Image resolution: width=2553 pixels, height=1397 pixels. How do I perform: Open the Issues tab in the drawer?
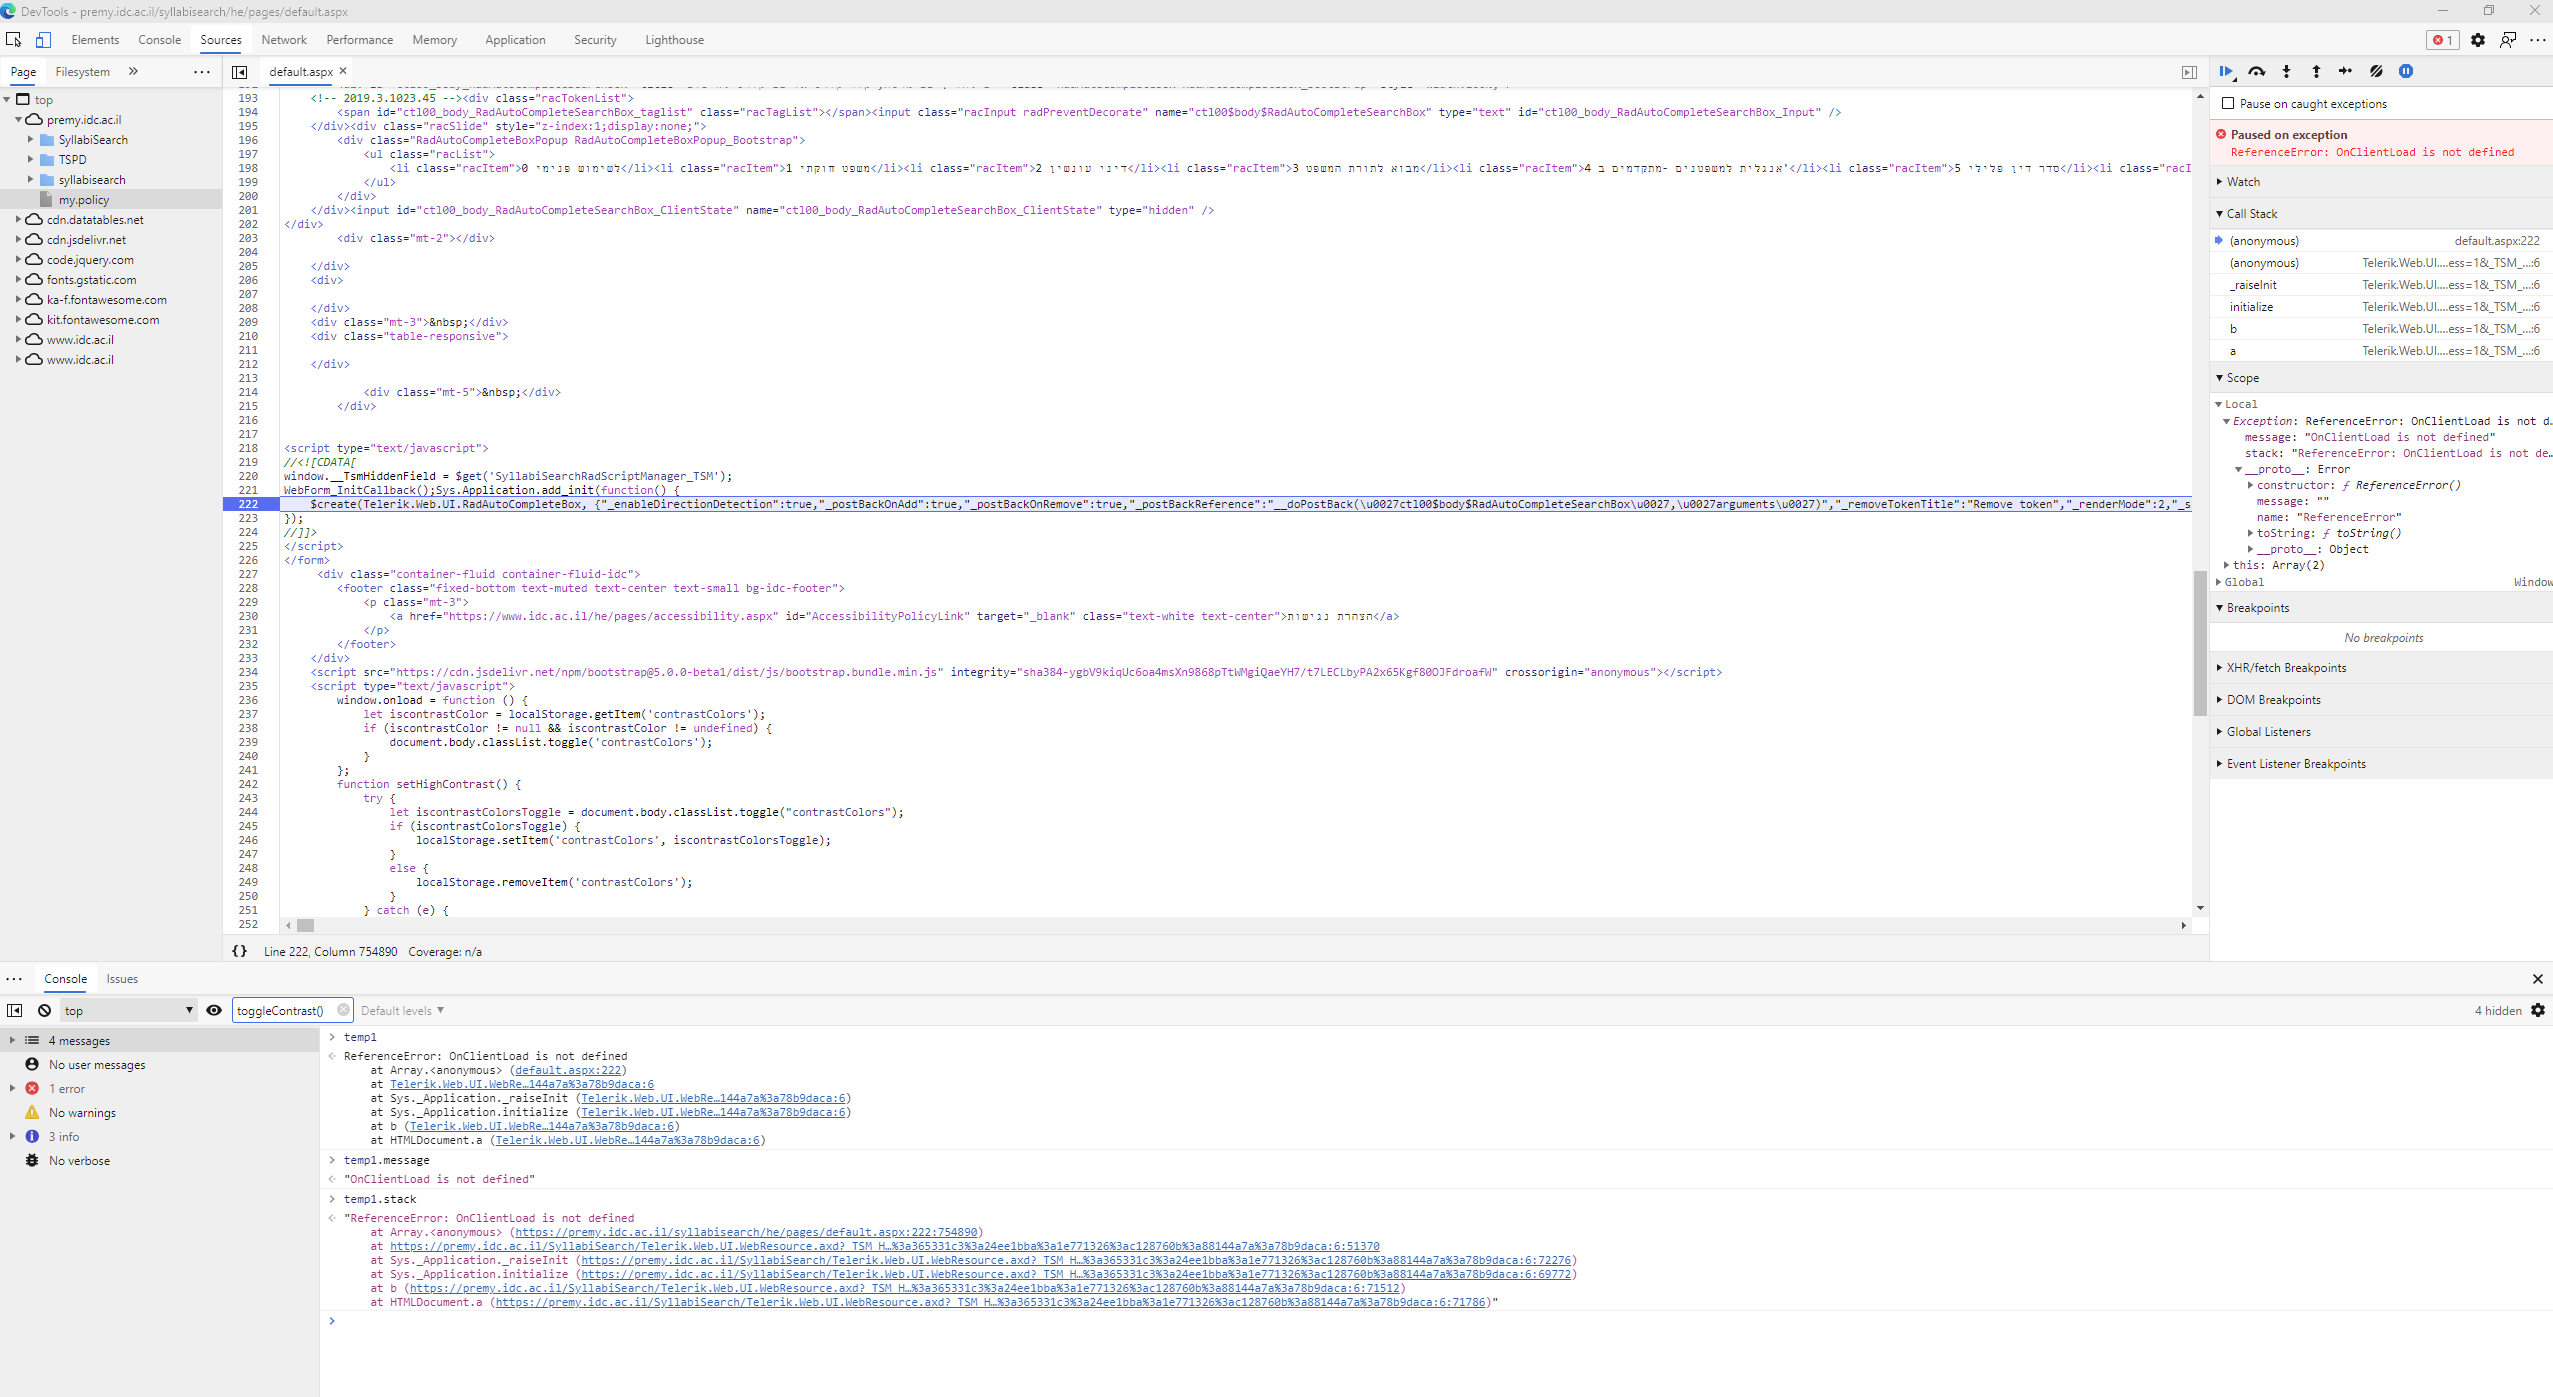[x=122, y=979]
